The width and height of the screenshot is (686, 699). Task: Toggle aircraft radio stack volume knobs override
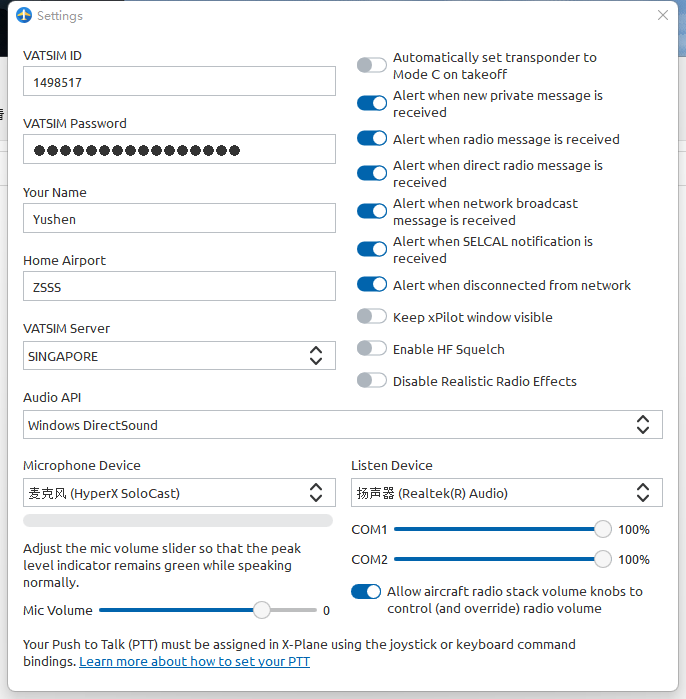pos(366,592)
